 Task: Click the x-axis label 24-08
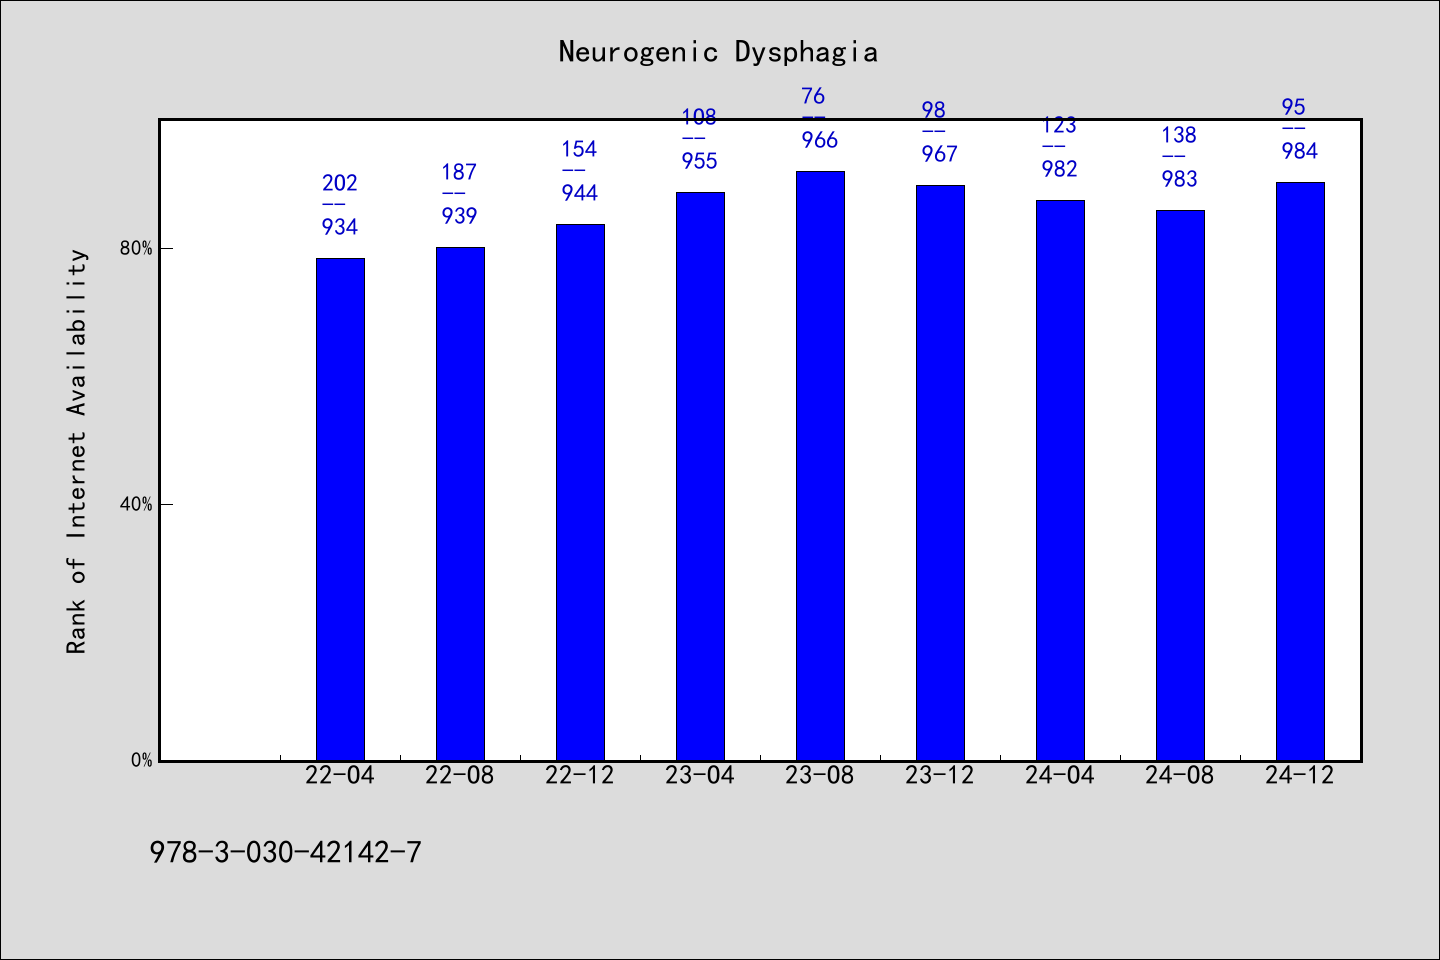point(1180,775)
